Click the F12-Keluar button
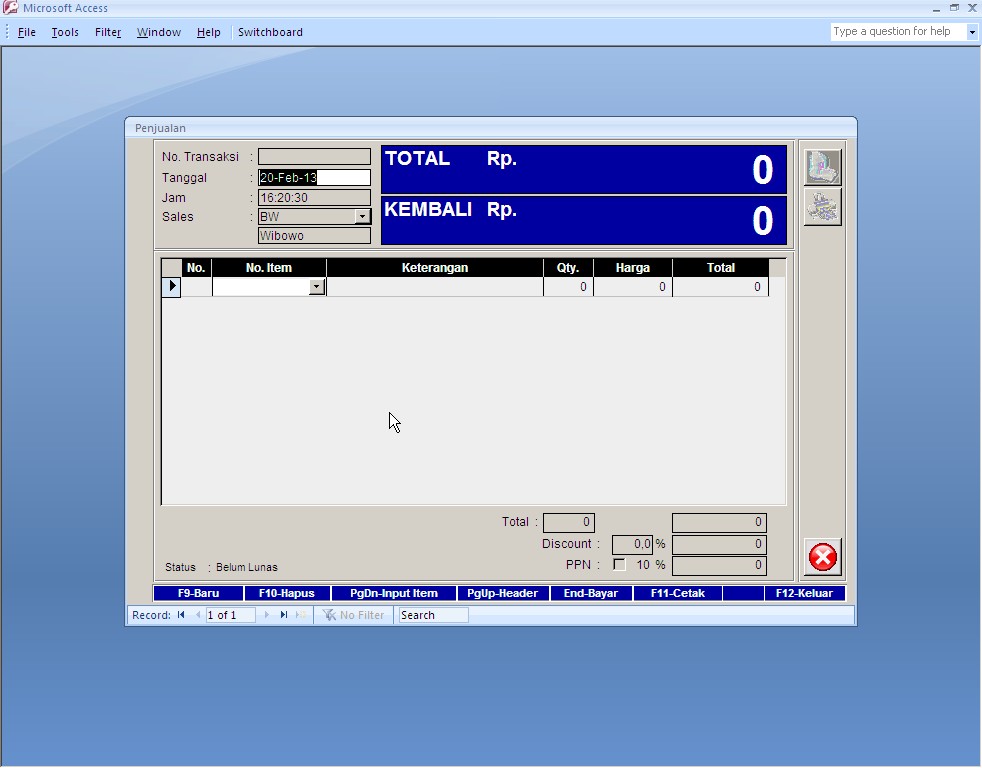The image size is (982, 768). [805, 593]
